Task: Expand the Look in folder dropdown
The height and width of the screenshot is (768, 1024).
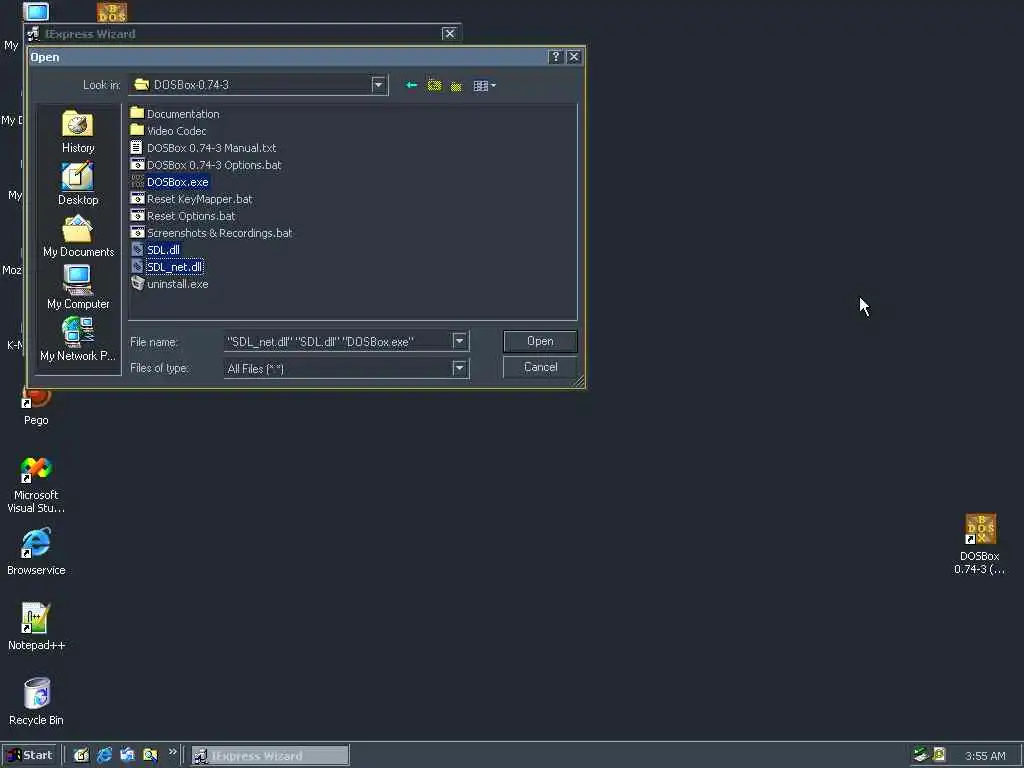Action: pos(378,85)
